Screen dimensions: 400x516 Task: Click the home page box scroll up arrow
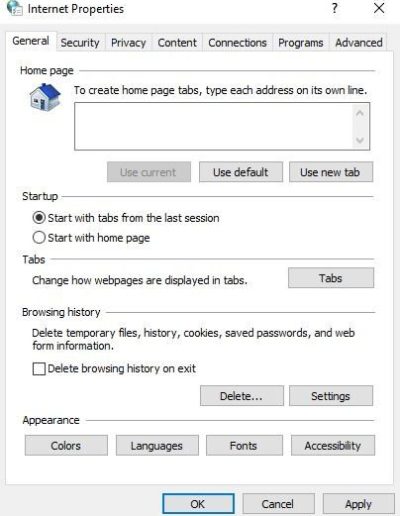(x=360, y=113)
